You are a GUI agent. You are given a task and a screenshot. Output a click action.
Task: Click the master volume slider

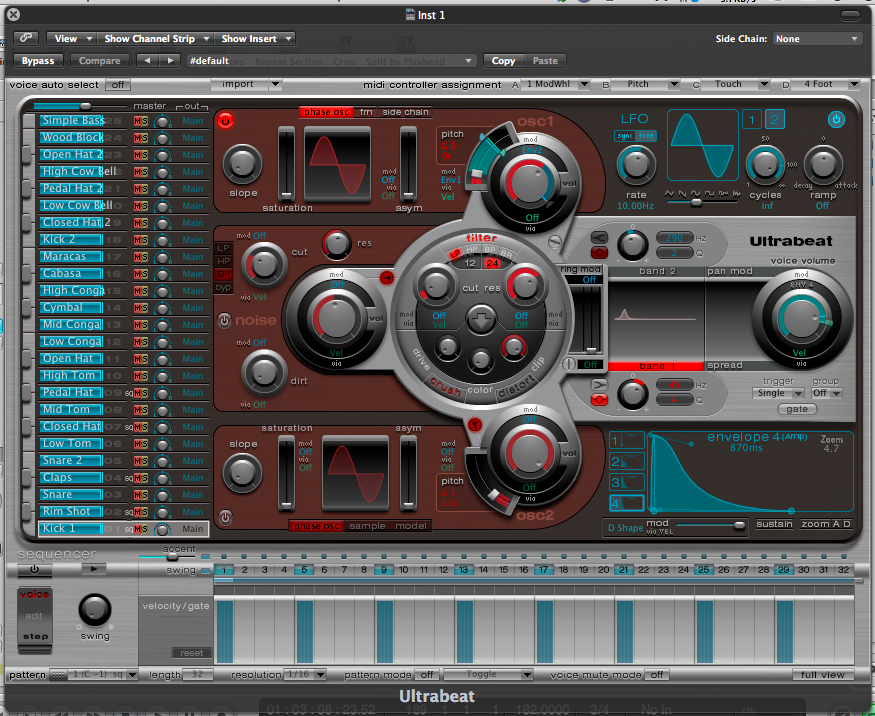point(85,105)
